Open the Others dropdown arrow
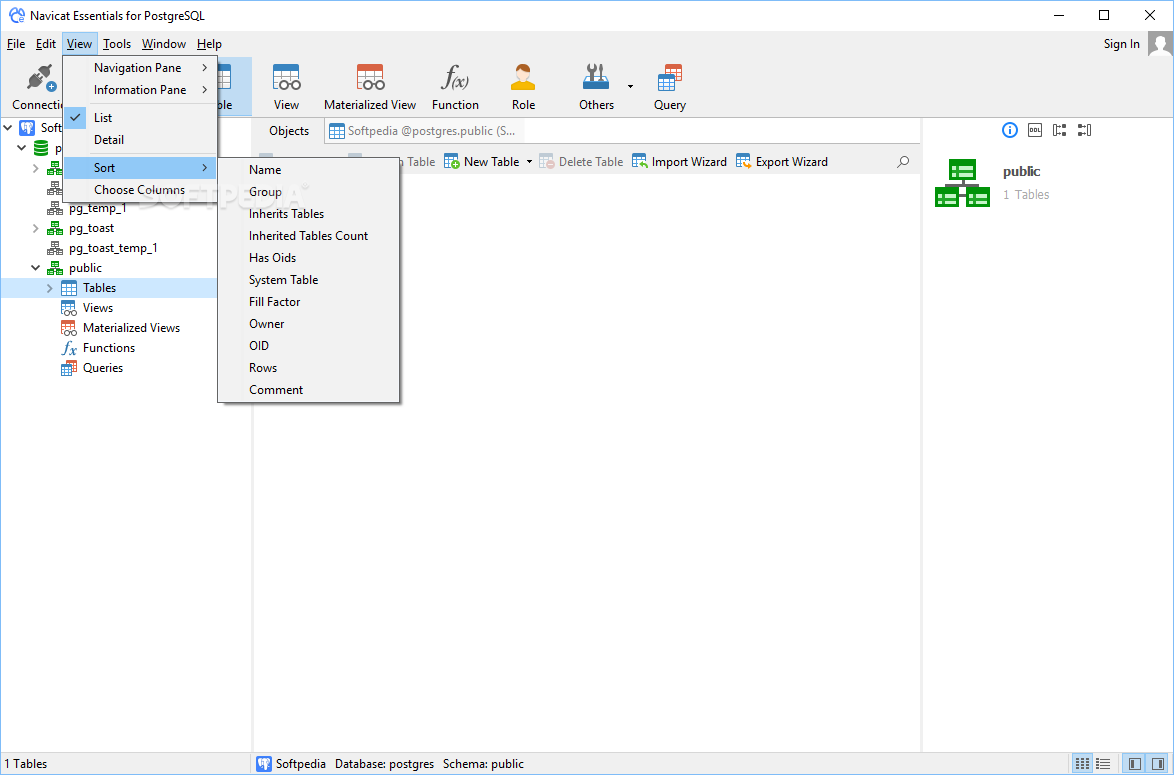 (630, 87)
